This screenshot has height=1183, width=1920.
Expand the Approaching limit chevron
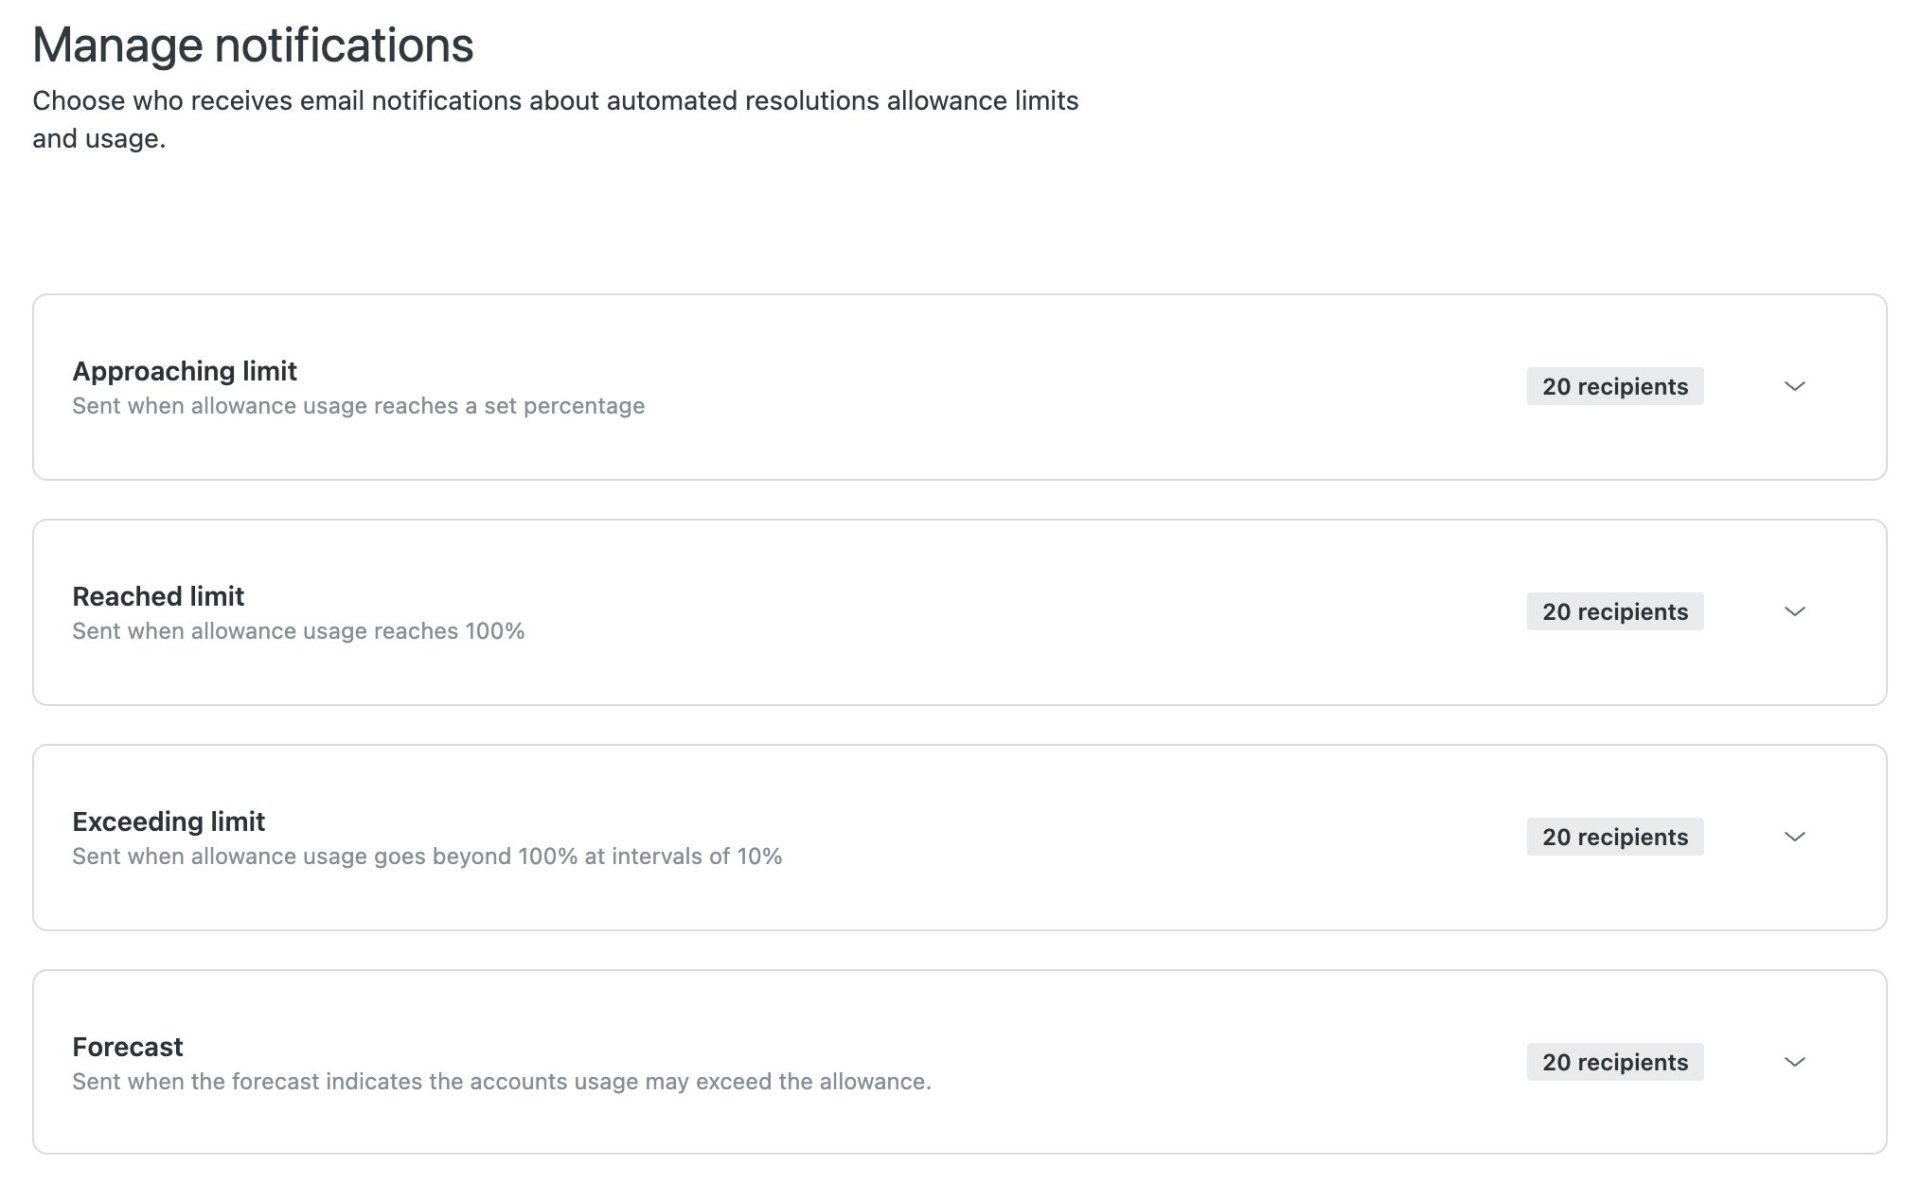pos(1794,386)
